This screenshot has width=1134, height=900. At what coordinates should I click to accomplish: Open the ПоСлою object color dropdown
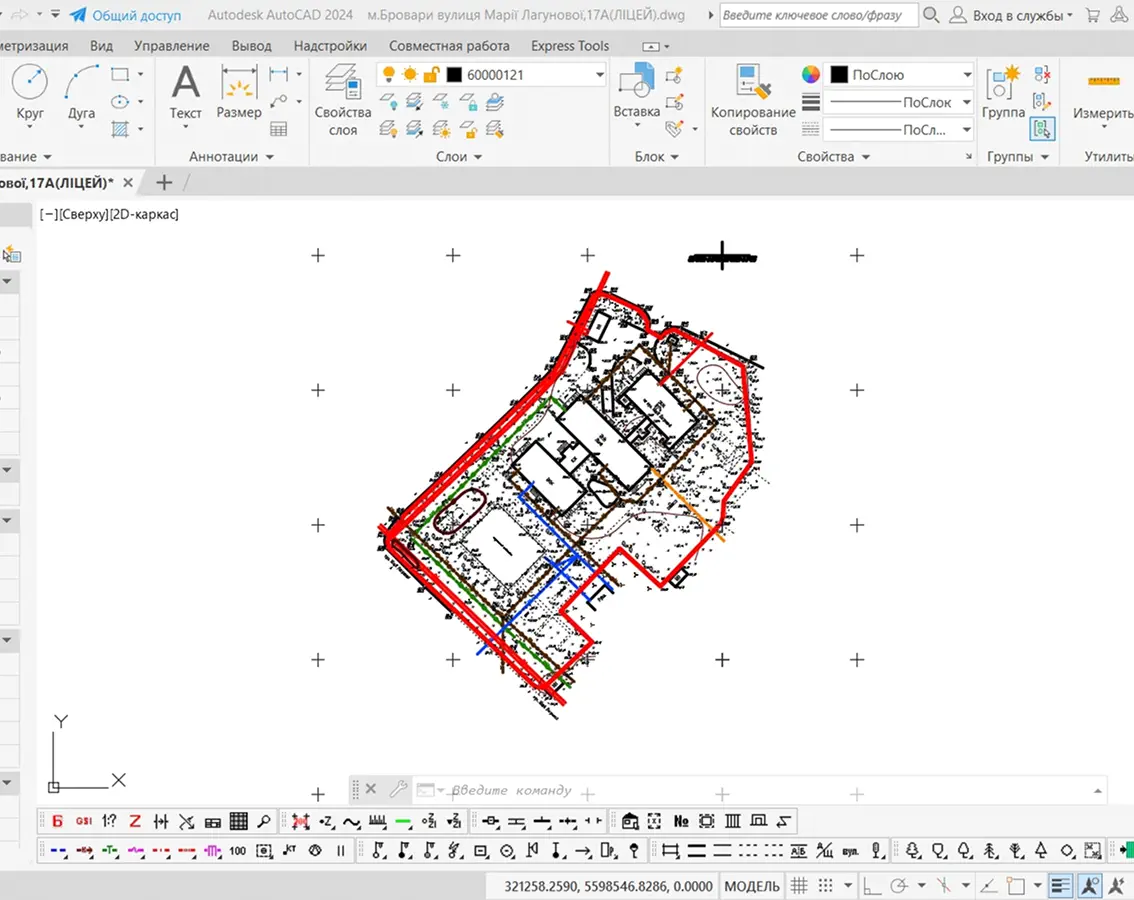[x=966, y=73]
